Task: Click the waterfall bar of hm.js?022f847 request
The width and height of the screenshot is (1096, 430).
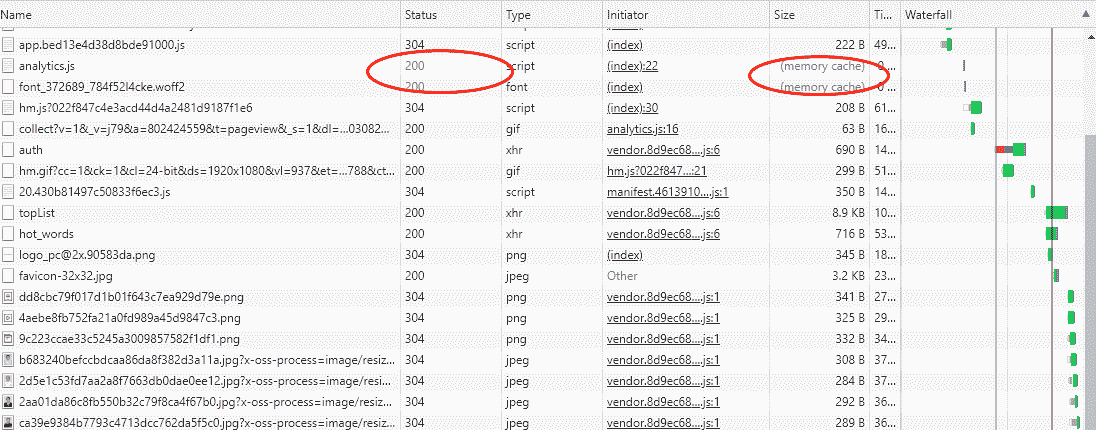Action: [973, 107]
